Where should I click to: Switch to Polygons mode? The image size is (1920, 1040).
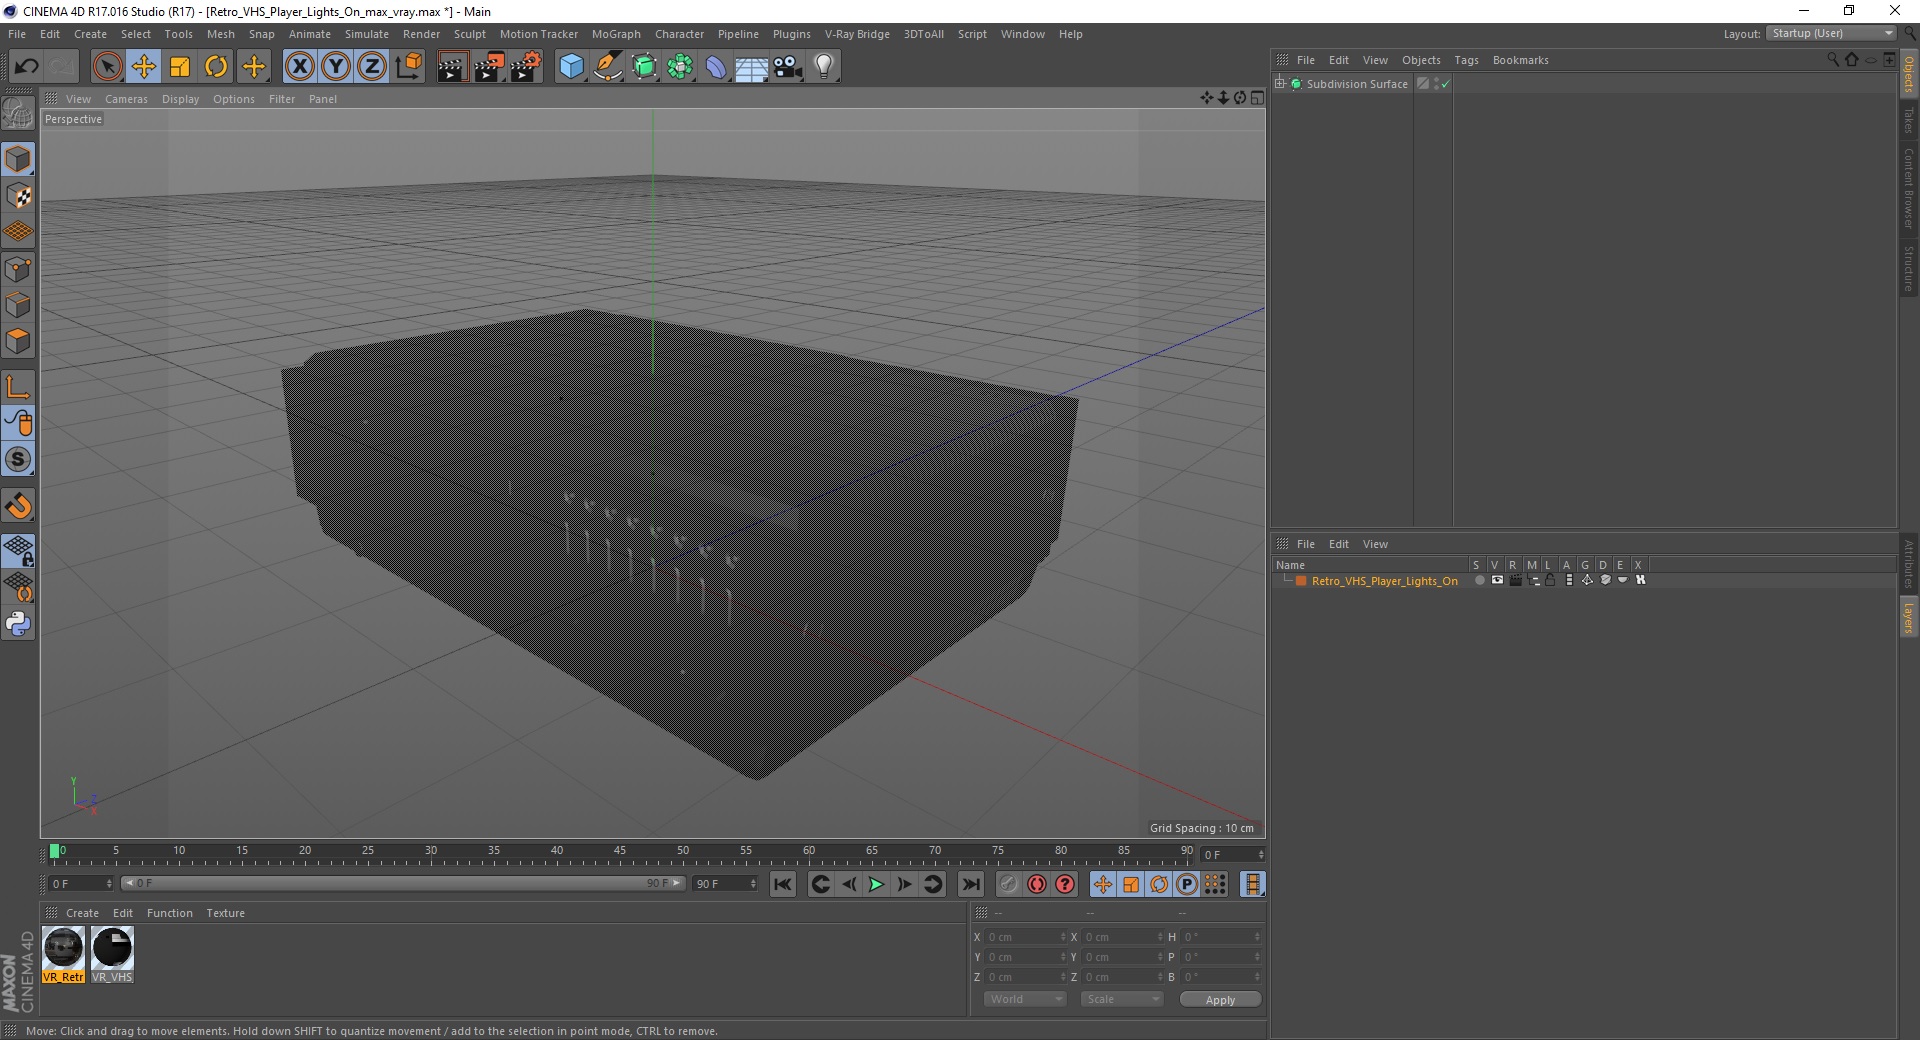click(x=18, y=341)
